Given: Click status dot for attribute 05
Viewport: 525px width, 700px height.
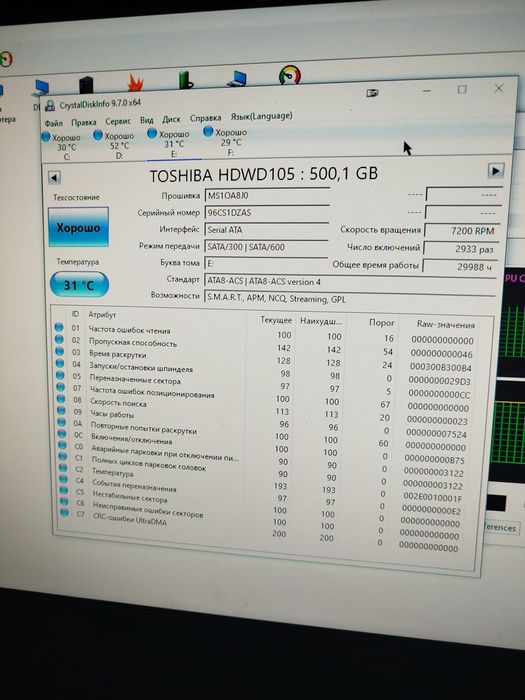Looking at the screenshot, I should click(x=61, y=375).
